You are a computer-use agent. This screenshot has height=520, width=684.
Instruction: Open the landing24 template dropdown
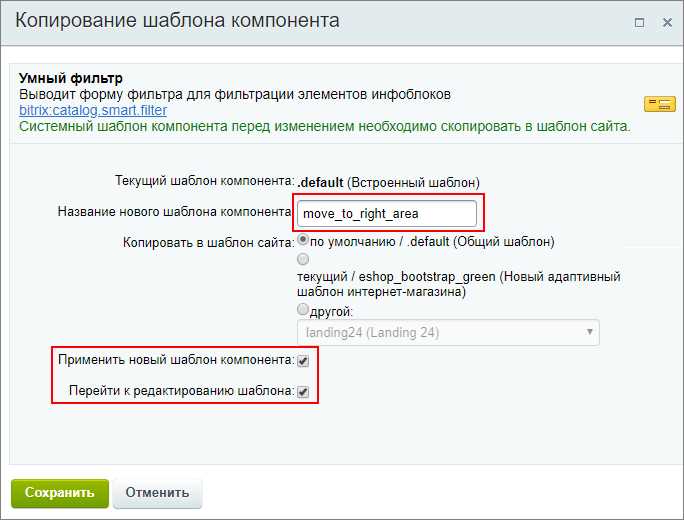[x=448, y=332]
